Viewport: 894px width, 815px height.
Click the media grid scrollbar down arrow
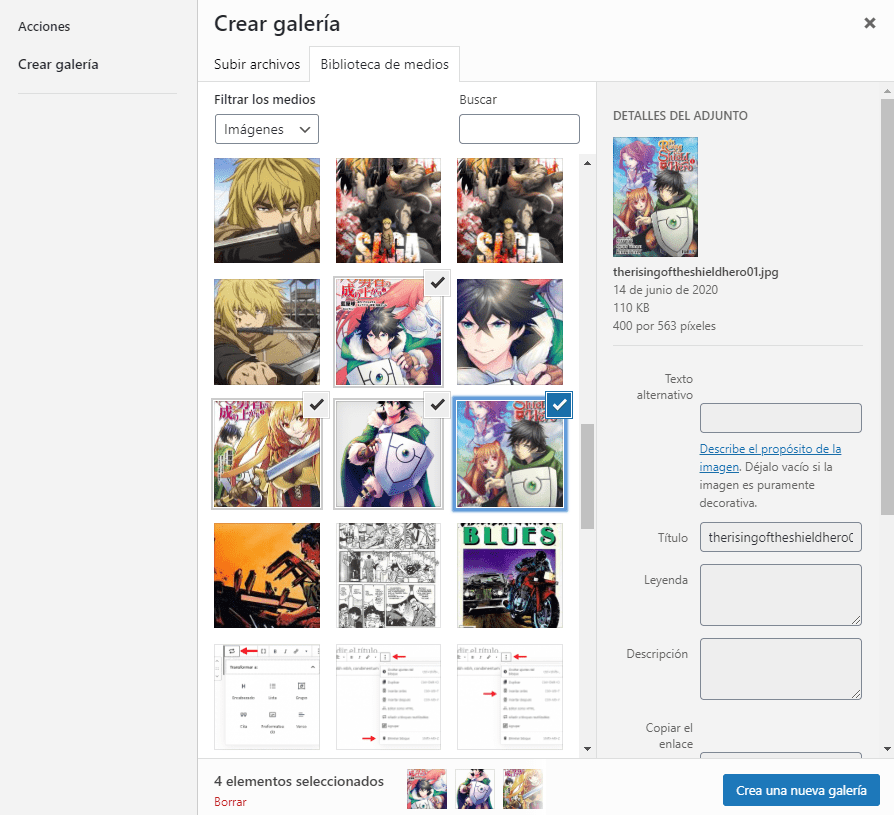point(587,749)
